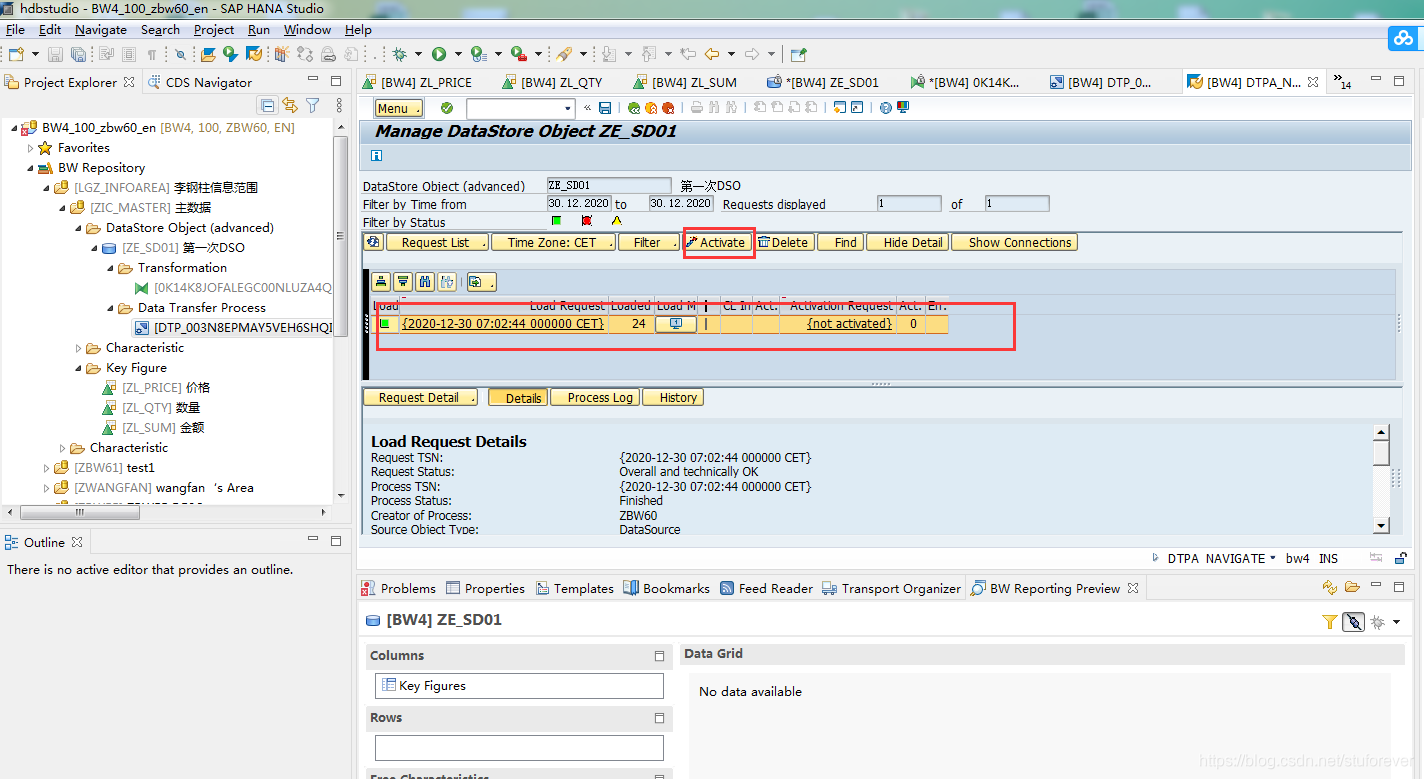1424x779 pixels.
Task: Open the Navigate menu
Action: [101, 30]
